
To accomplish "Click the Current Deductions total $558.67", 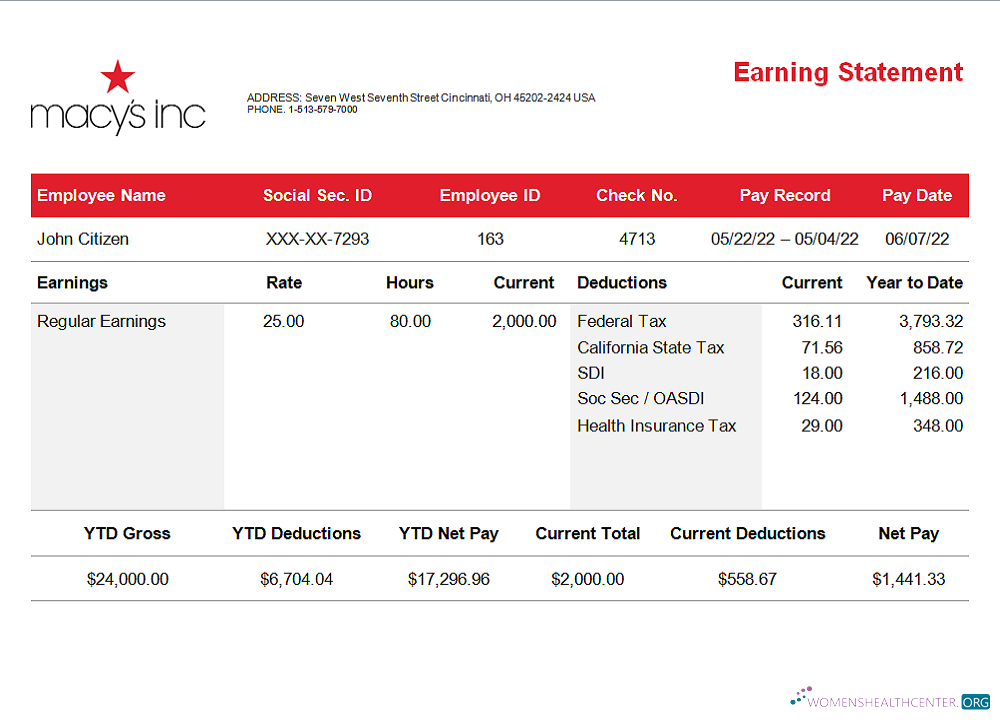I will pyautogui.click(x=747, y=579).
